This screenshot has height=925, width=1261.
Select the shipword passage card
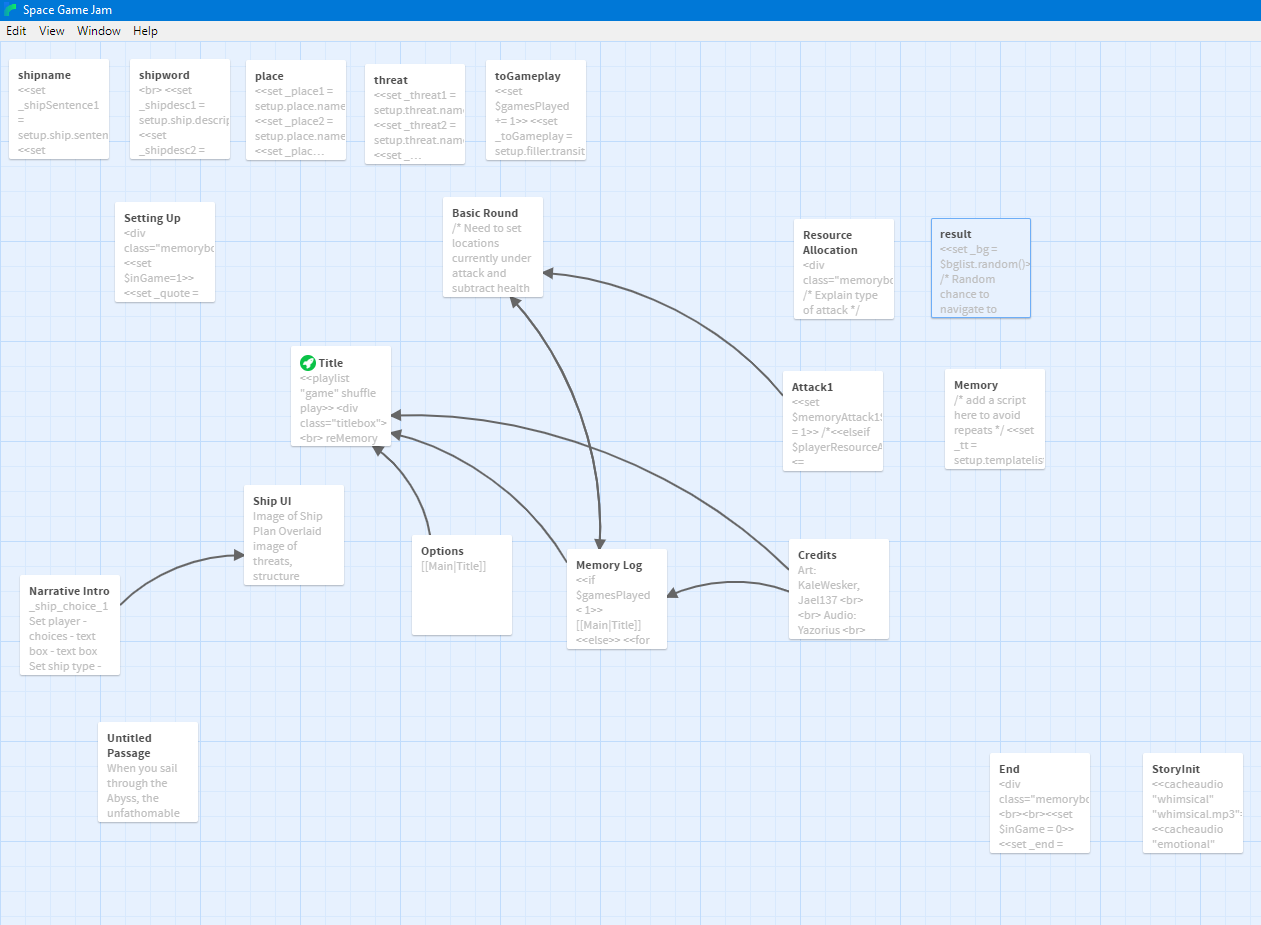180,109
